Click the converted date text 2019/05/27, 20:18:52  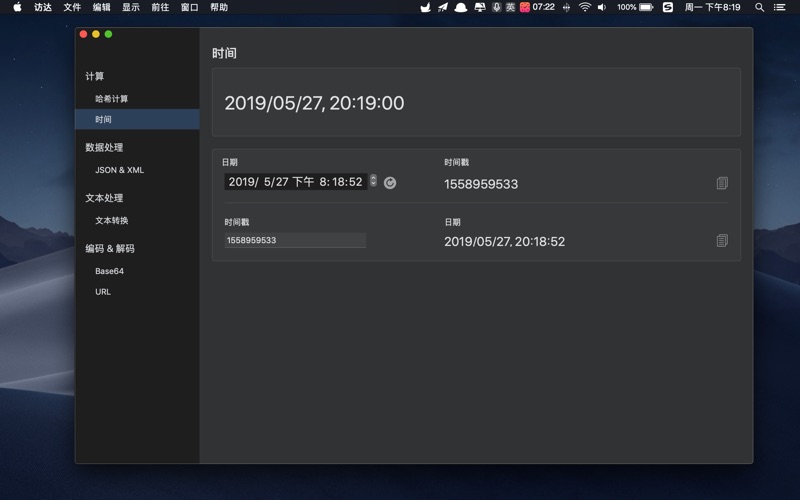[x=505, y=241]
